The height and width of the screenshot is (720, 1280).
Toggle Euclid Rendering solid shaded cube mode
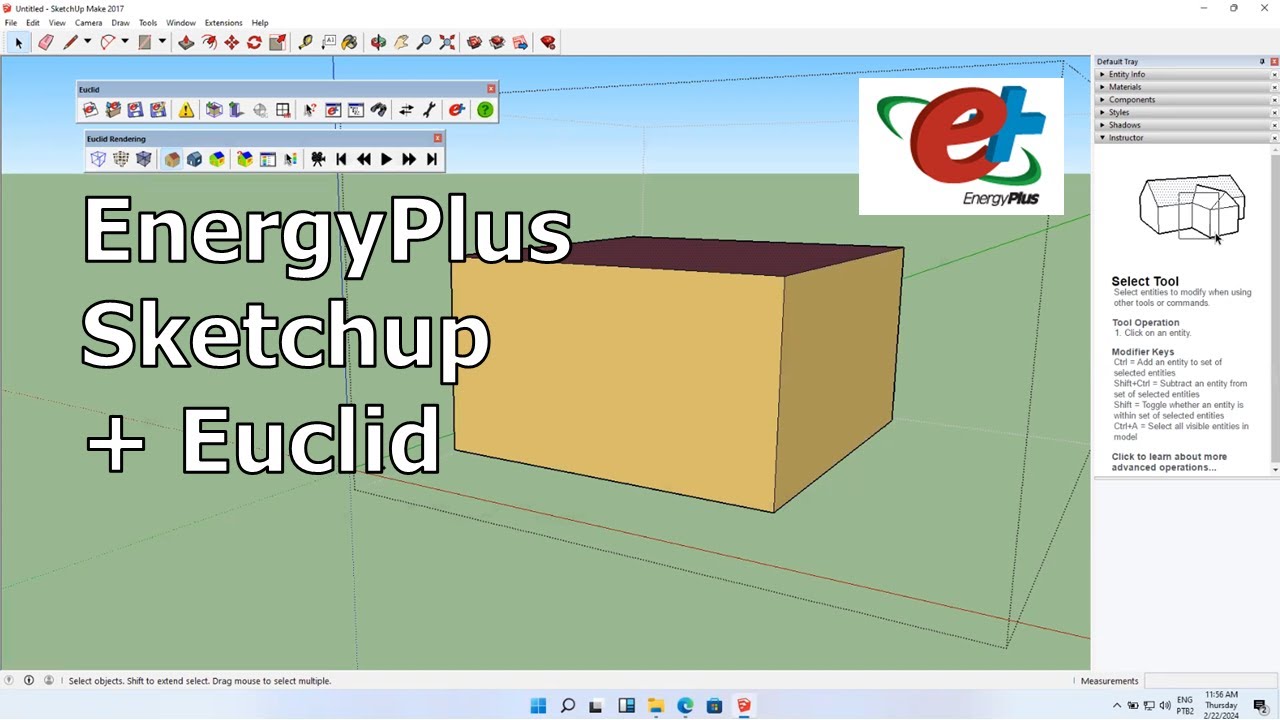tap(144, 159)
